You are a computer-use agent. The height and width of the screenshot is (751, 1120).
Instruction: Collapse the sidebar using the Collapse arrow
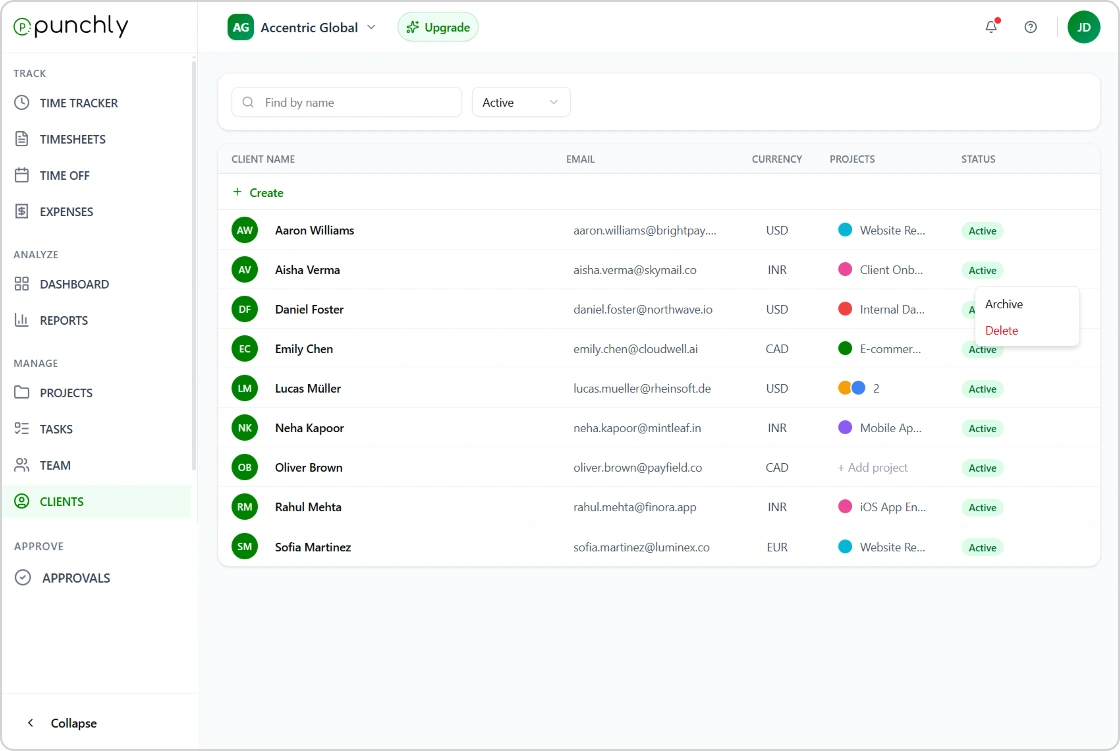click(31, 723)
